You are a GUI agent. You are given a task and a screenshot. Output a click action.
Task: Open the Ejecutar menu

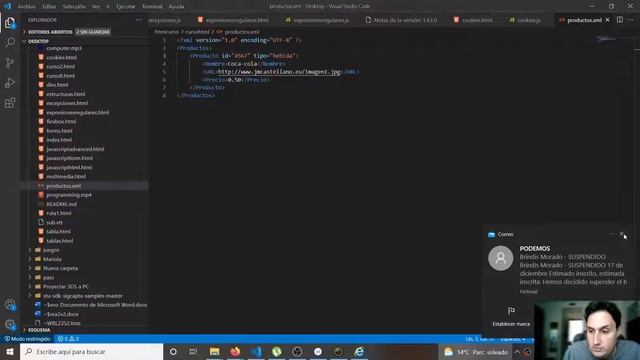(126, 7)
